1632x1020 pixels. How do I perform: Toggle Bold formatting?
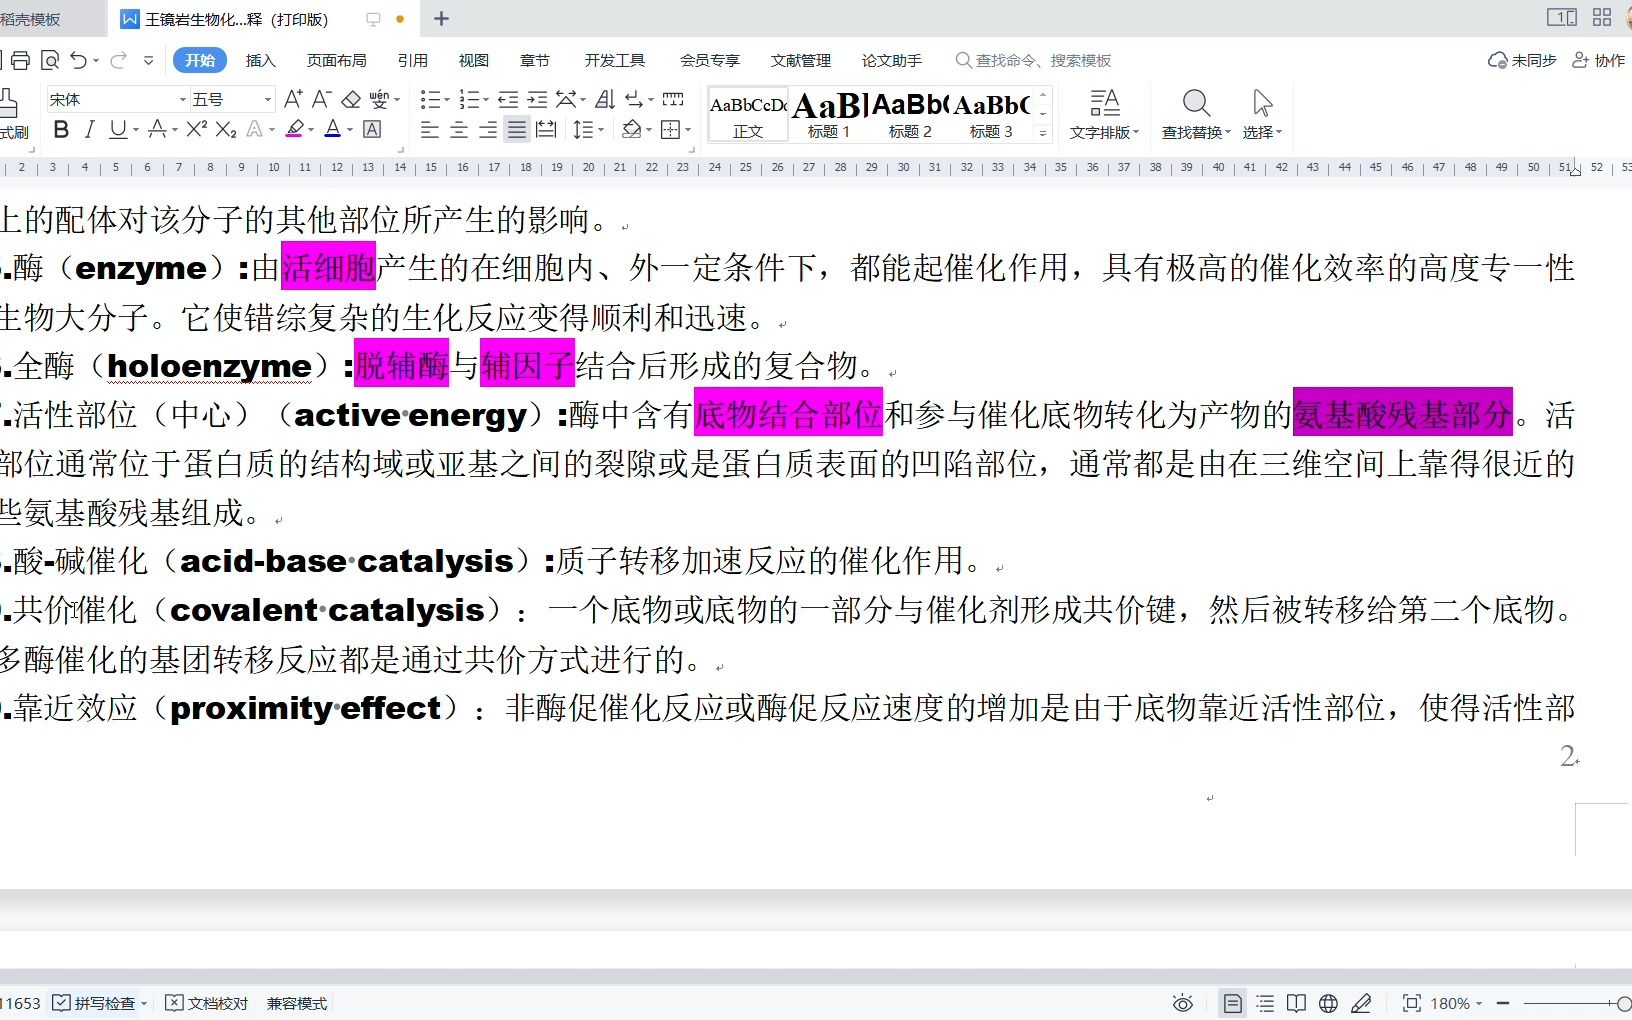click(x=61, y=129)
